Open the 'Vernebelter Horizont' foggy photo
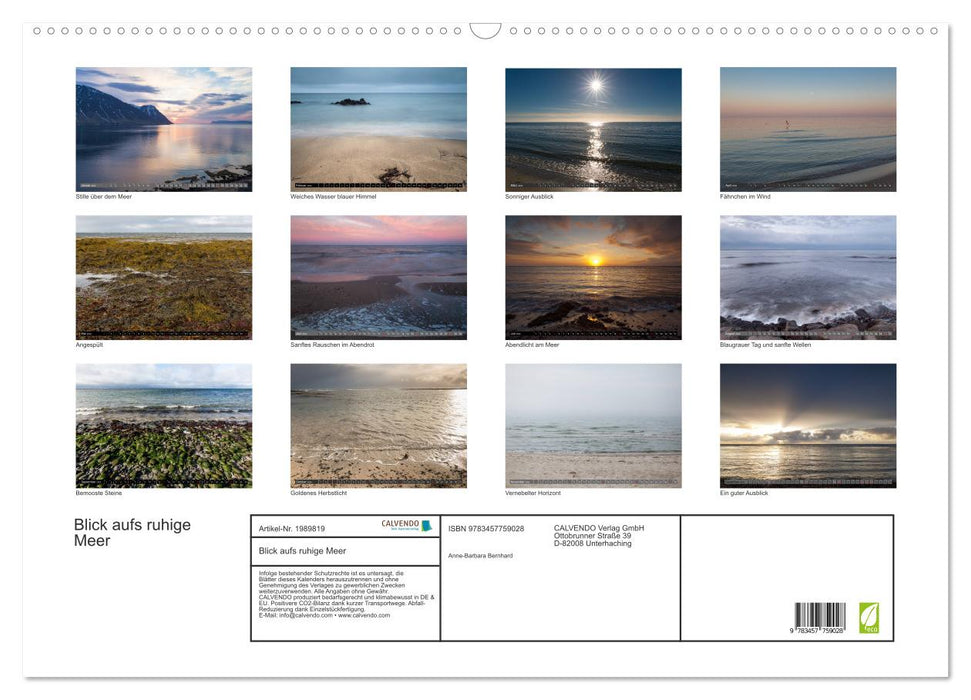The image size is (971, 700). pos(593,425)
